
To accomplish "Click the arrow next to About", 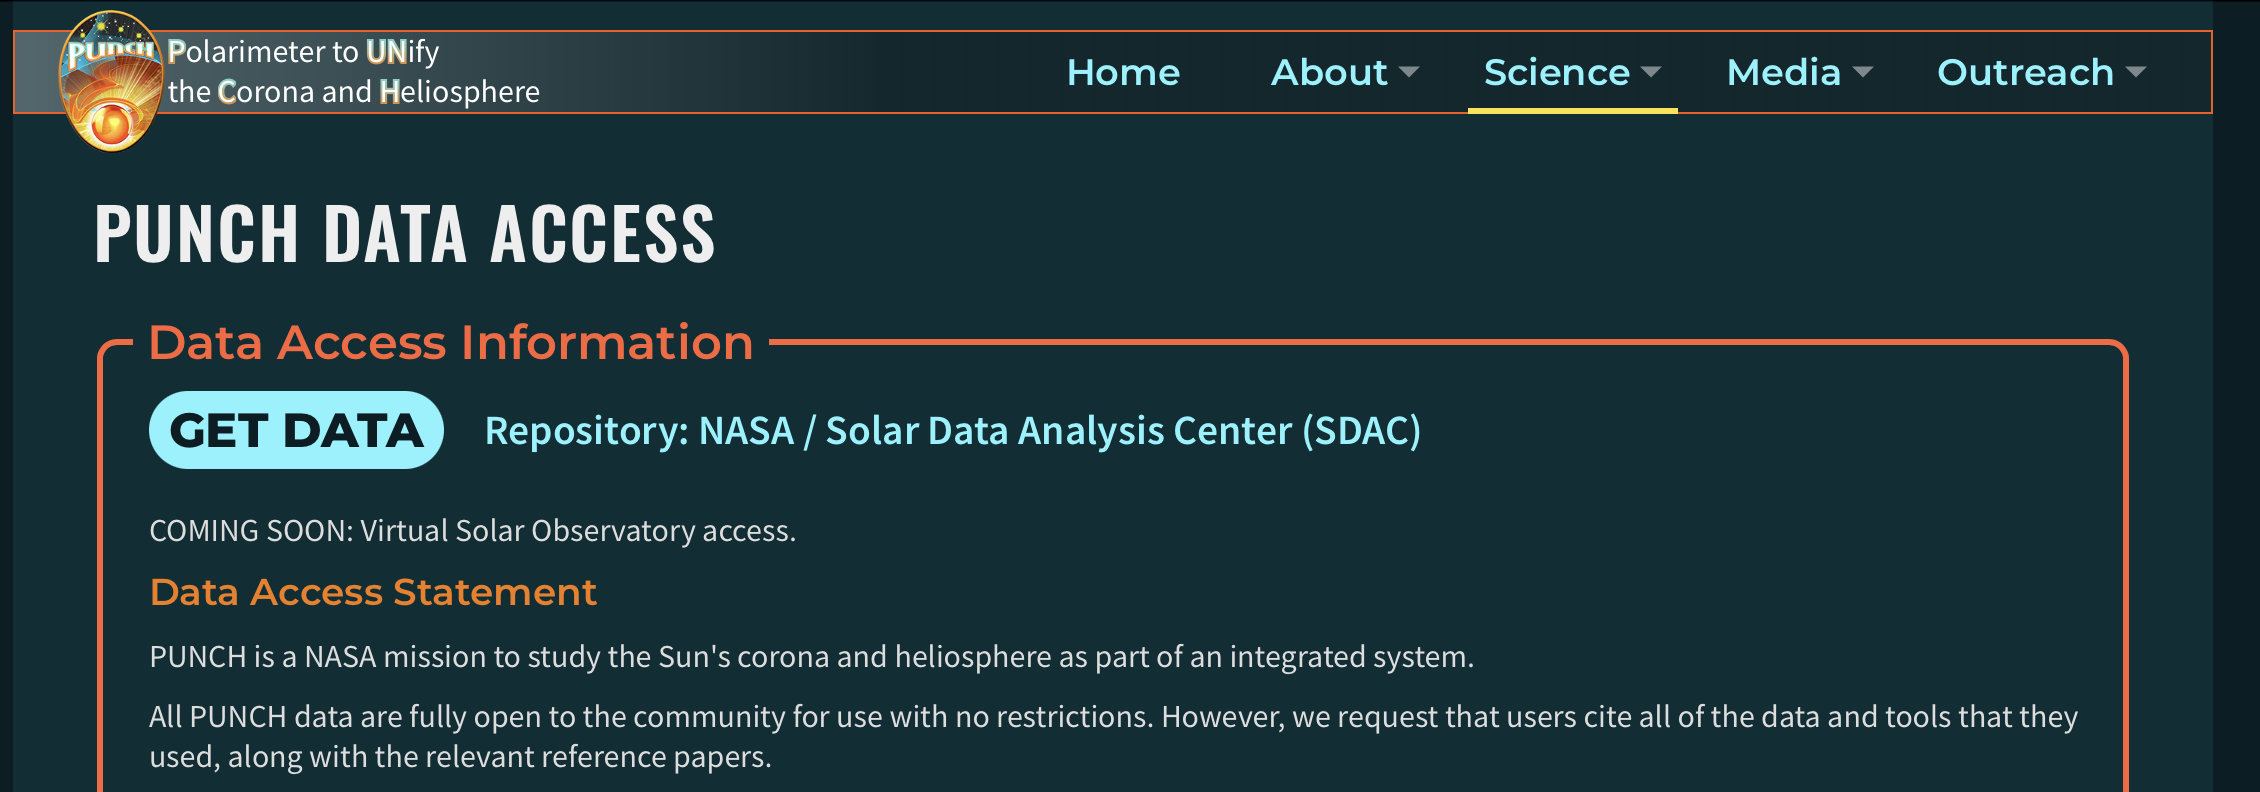I will point(1409,72).
